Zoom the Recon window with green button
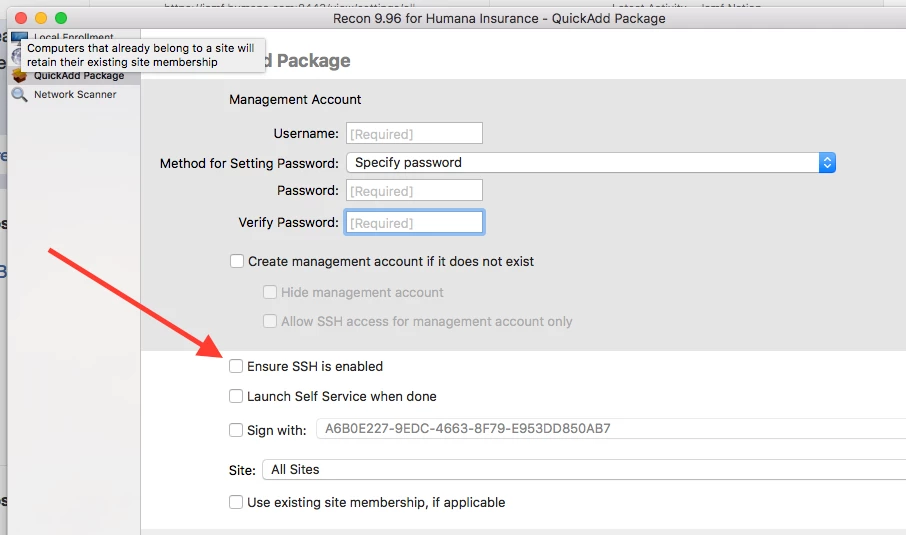Screen dimensions: 906x535 61,18
